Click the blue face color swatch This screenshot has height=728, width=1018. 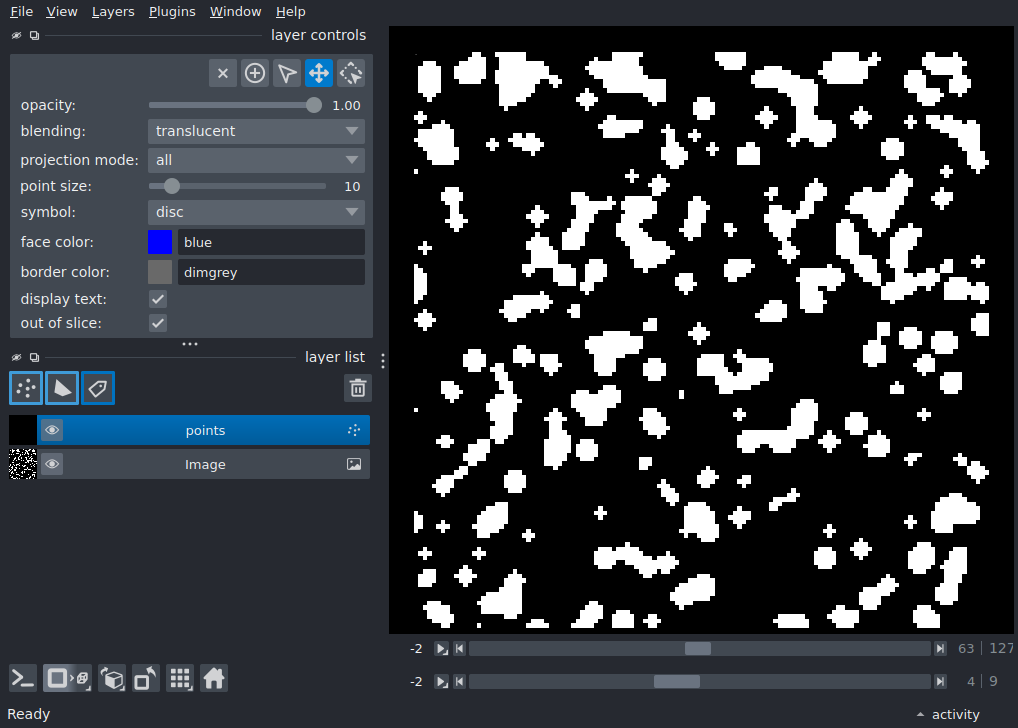click(160, 242)
